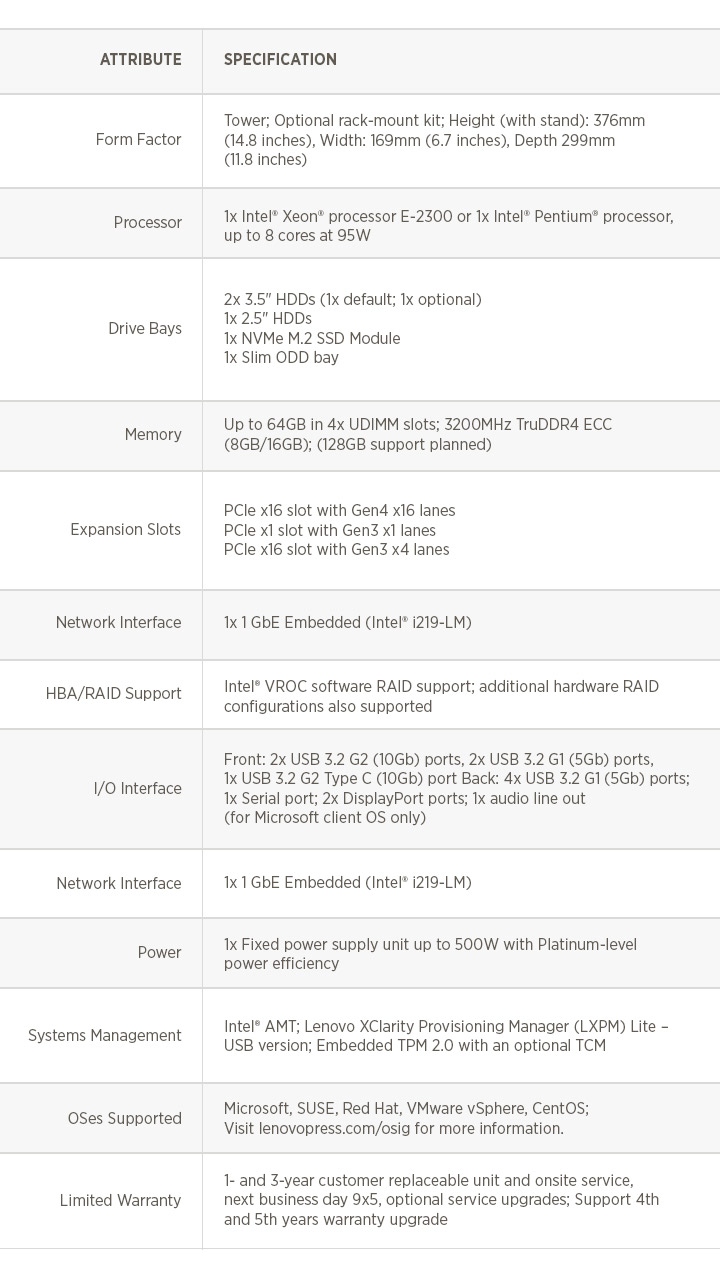Screen dimensions: 720x1280
Task: Select the Form Factor row label
Action: coord(139,140)
